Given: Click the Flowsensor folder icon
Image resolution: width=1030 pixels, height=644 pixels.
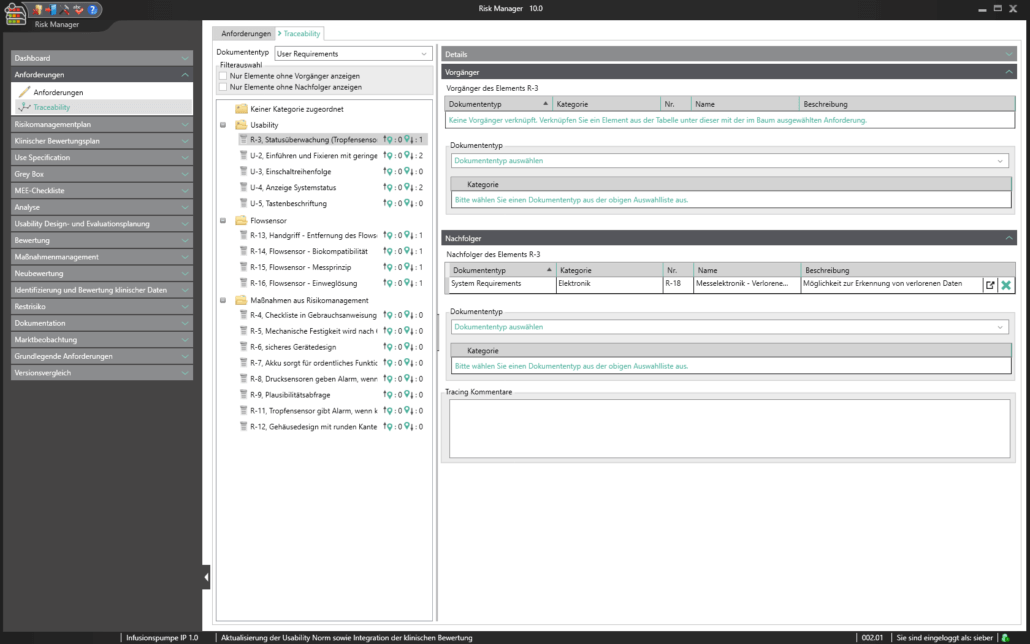Looking at the screenshot, I should (241, 220).
